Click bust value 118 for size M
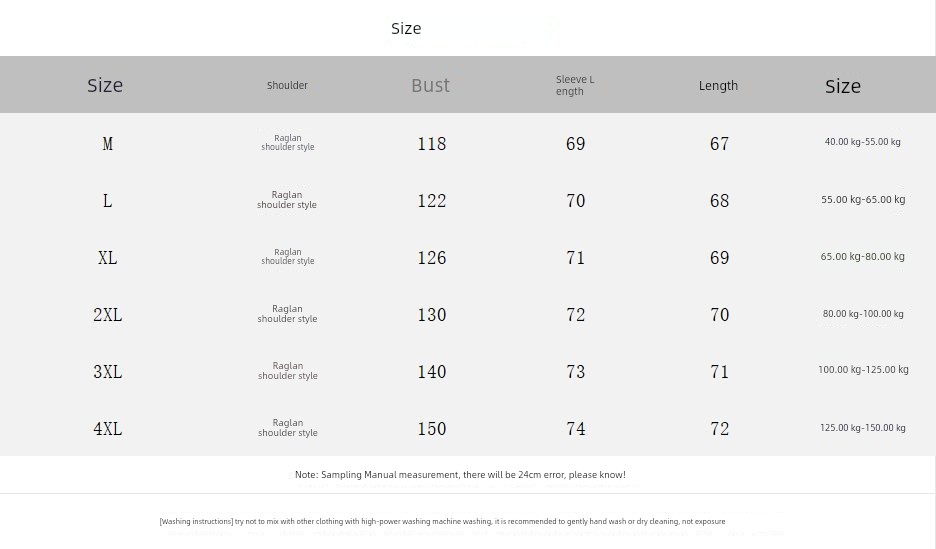 click(432, 144)
